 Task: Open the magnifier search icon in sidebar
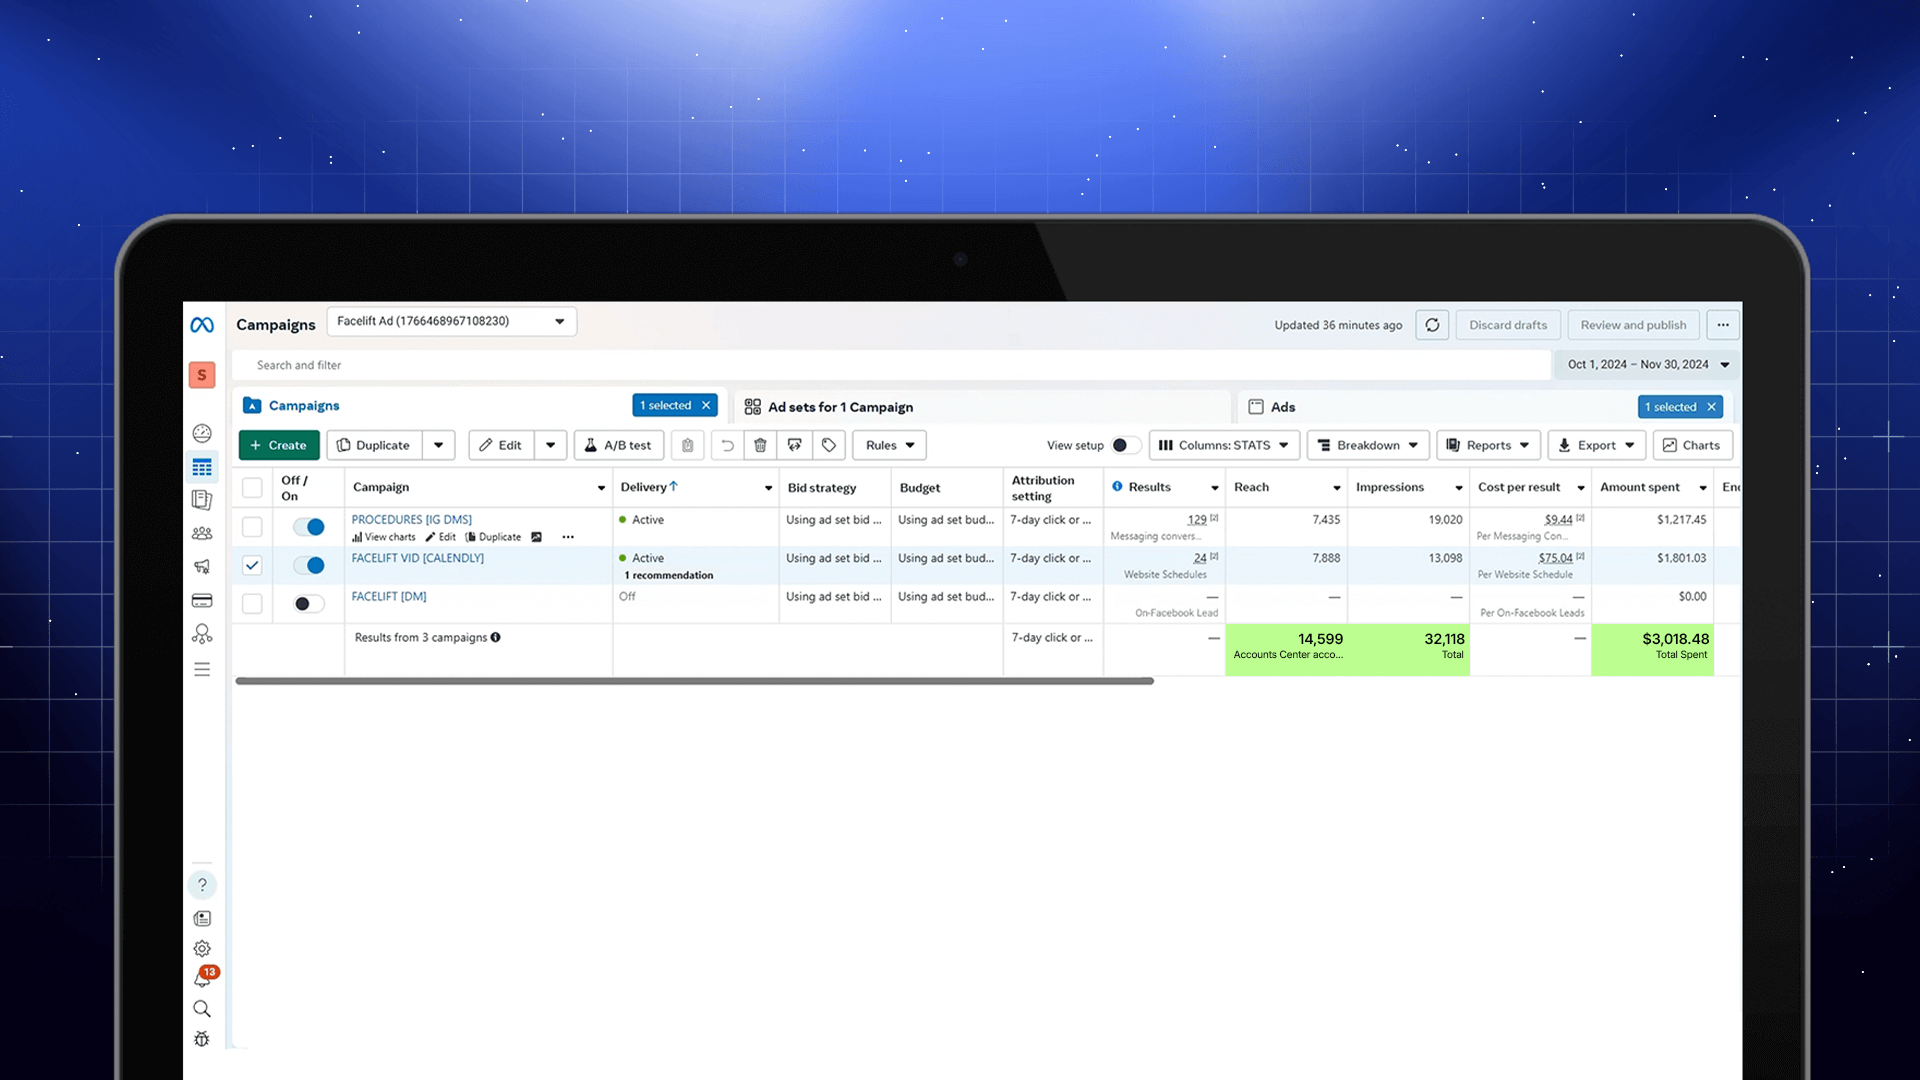[202, 1009]
